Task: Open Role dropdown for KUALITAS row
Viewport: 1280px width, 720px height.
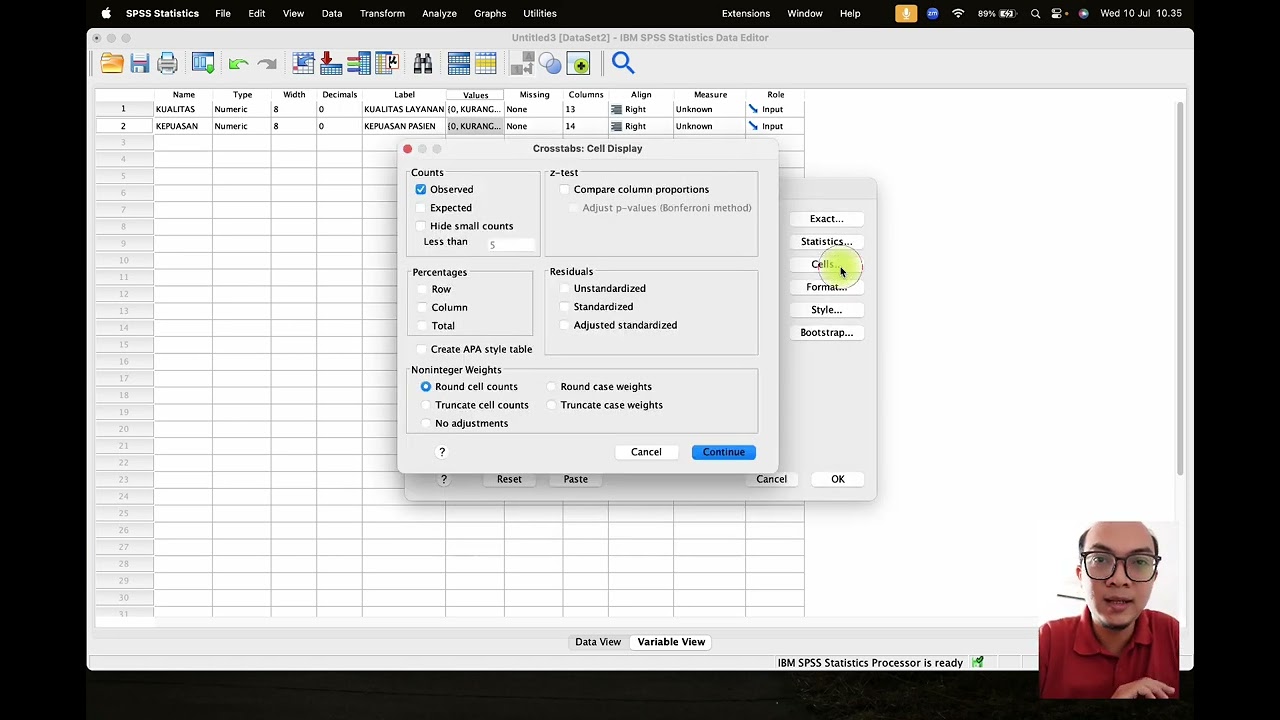Action: (774, 109)
